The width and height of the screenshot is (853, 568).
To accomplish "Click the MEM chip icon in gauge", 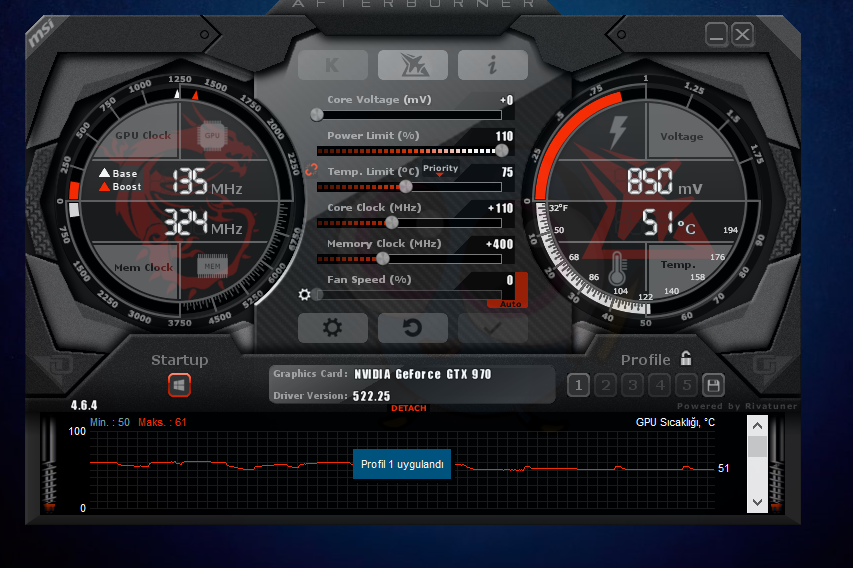I will pos(212,266).
